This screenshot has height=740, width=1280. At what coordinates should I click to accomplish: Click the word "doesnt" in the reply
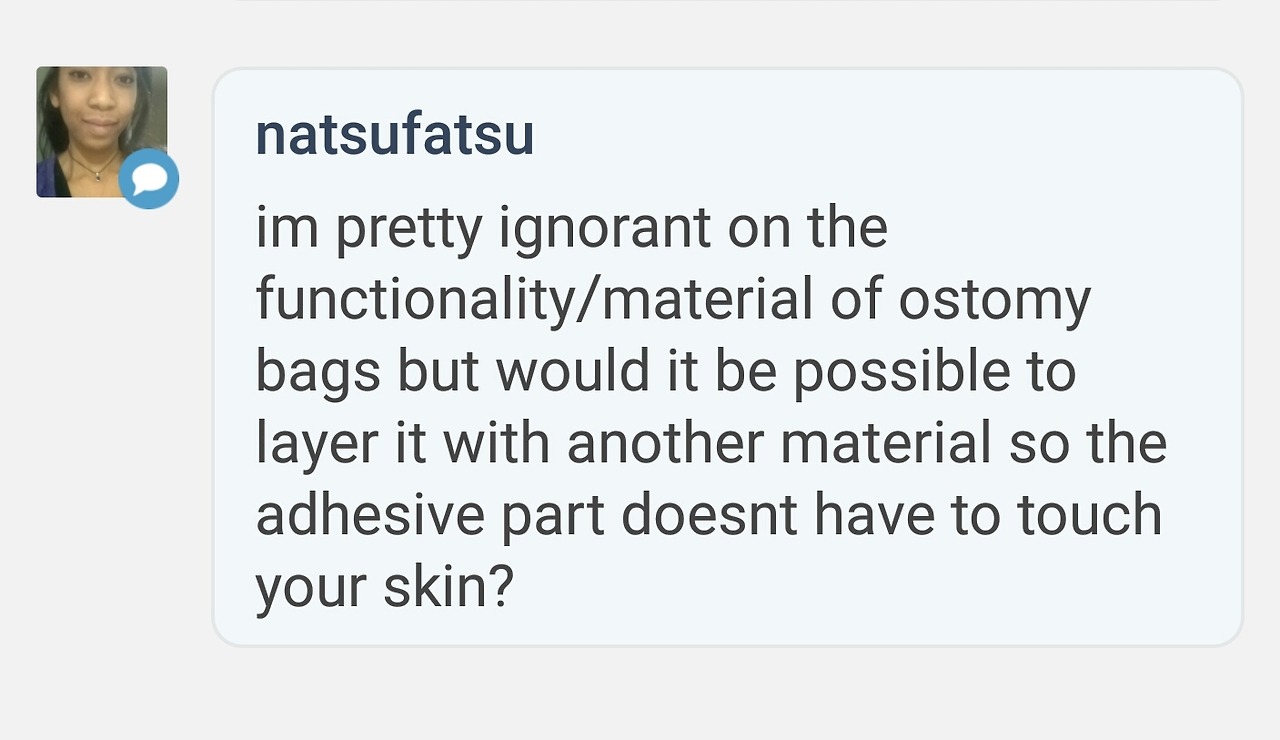pos(708,515)
